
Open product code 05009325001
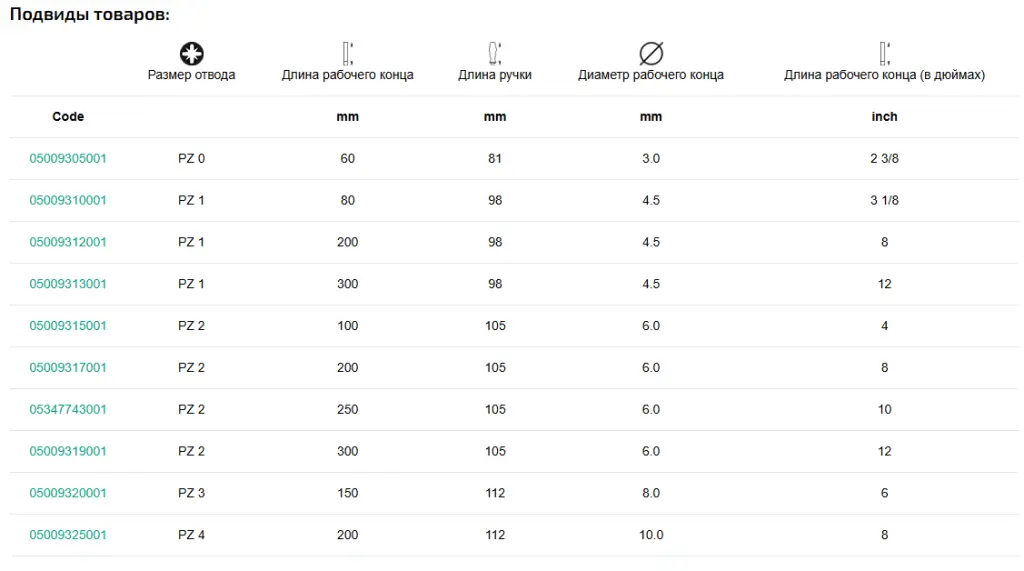[68, 535]
